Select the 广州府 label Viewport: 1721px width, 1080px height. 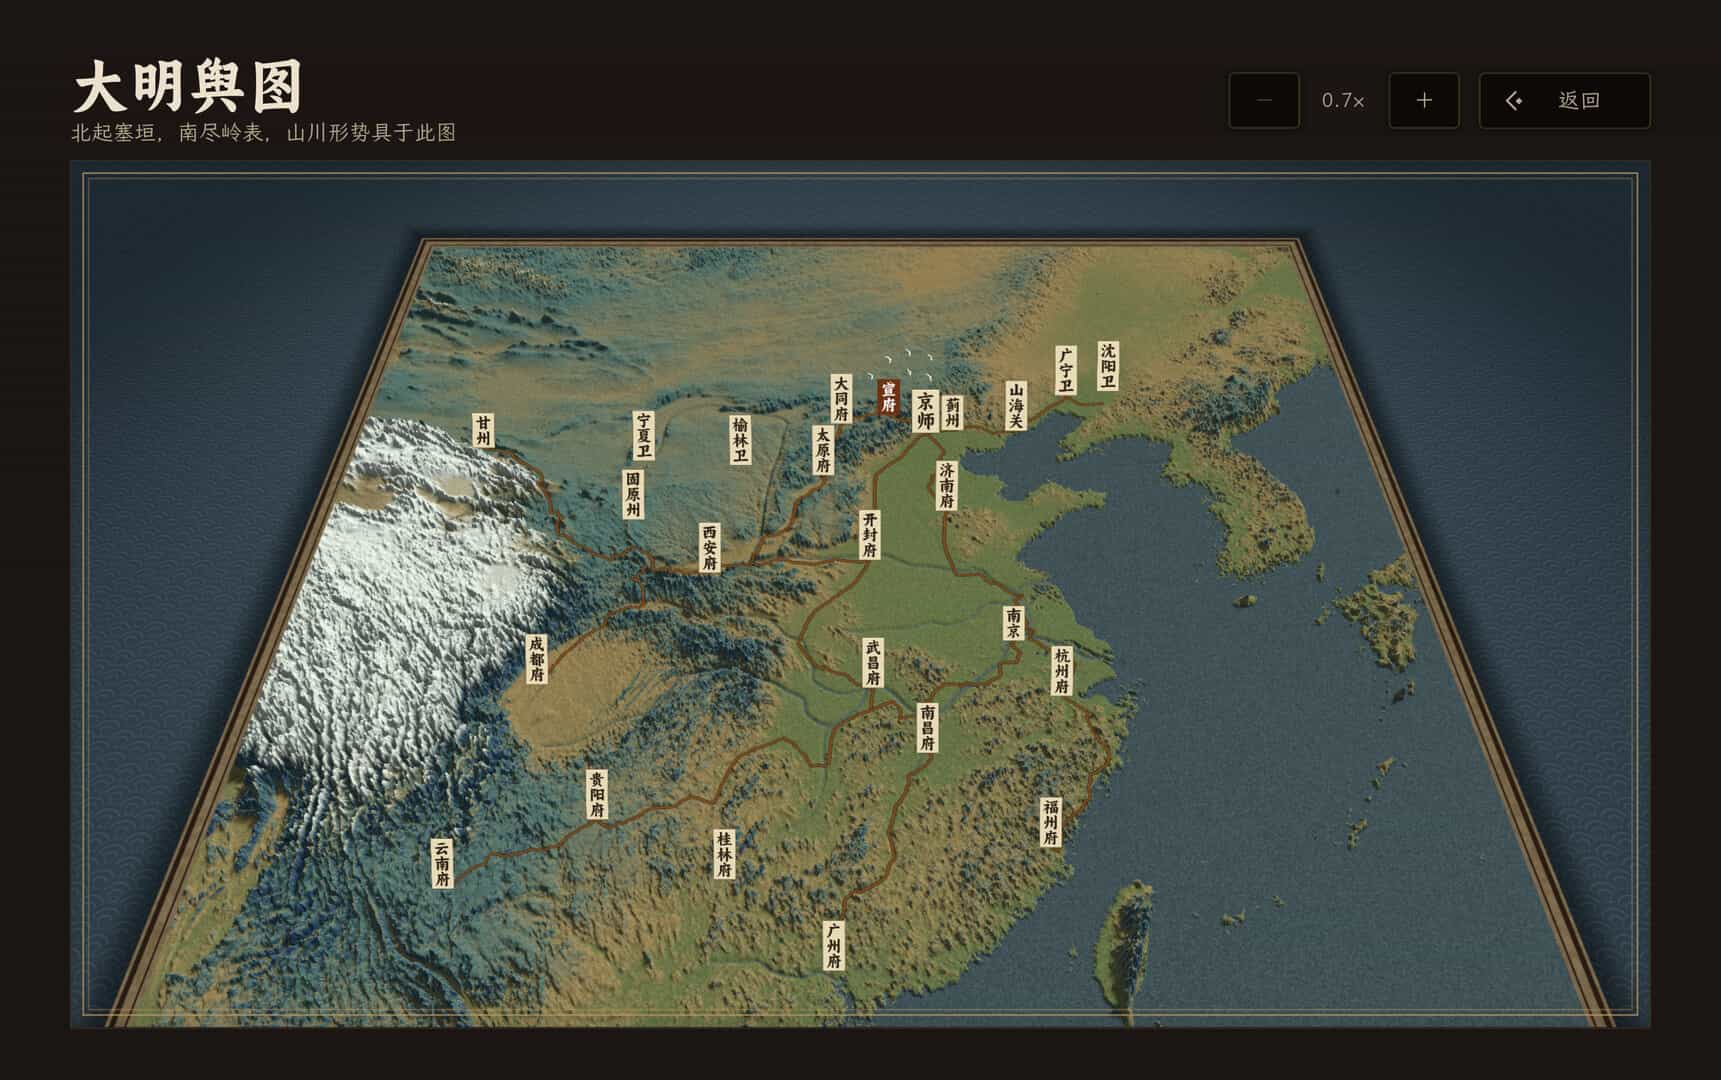(834, 946)
